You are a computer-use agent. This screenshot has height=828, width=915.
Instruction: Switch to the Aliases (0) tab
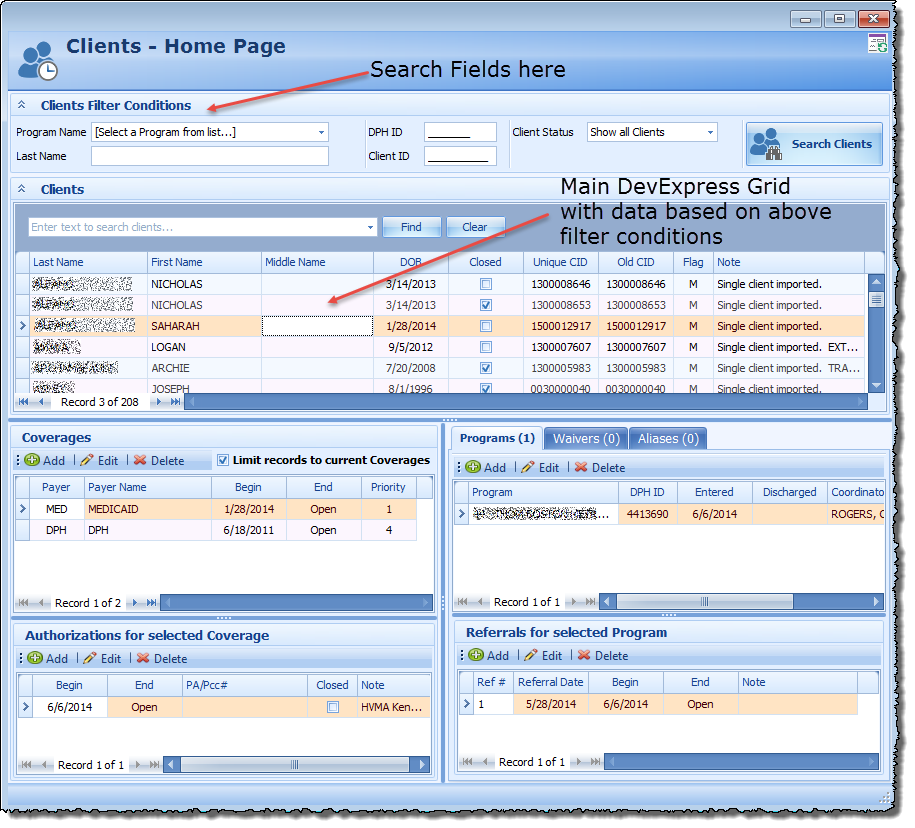click(669, 438)
